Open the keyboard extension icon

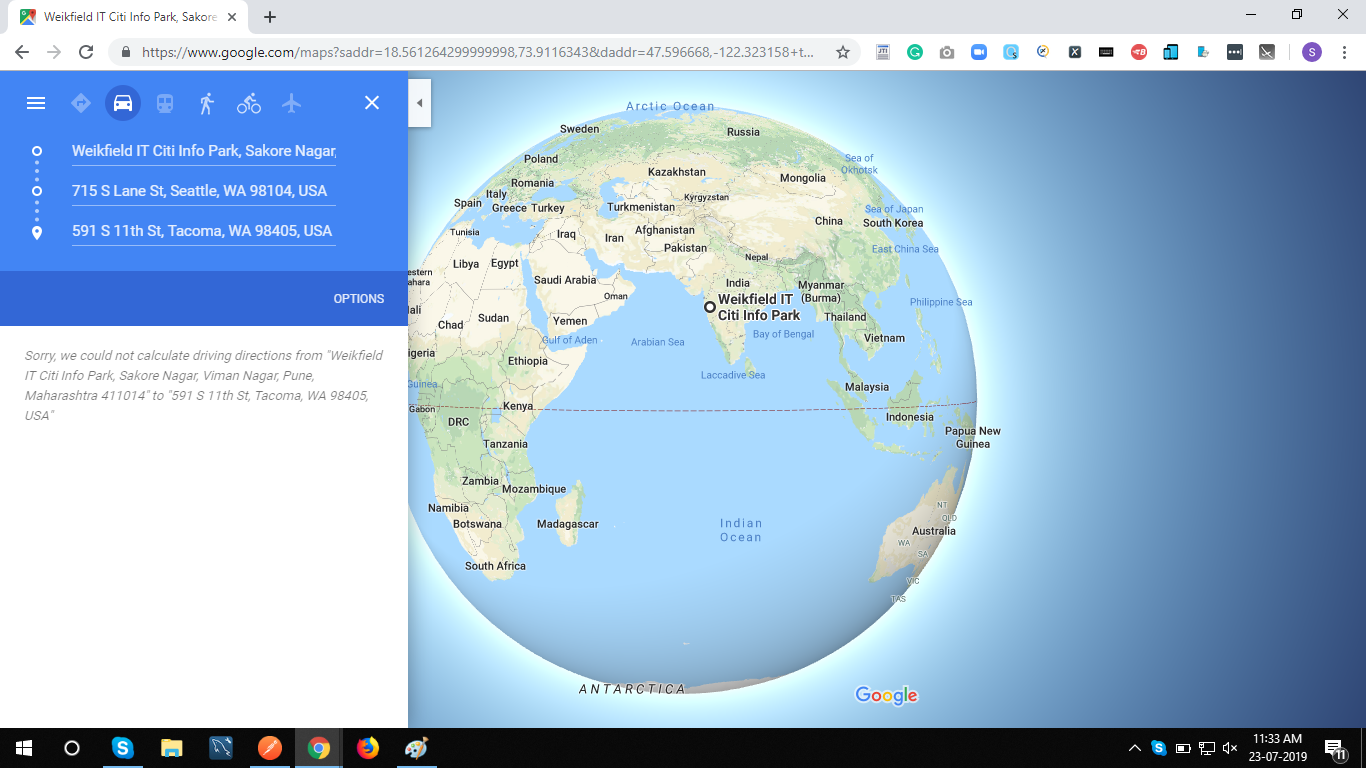click(x=1106, y=52)
